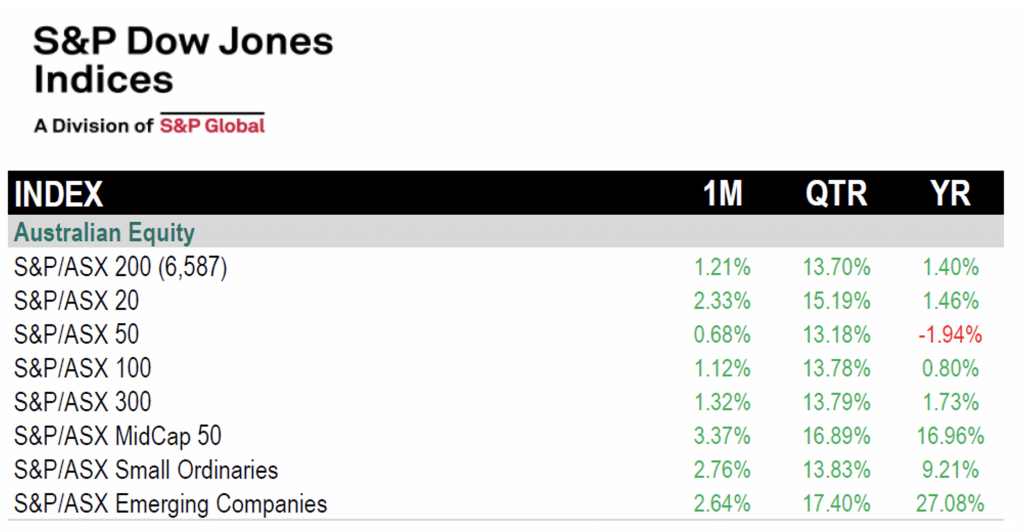Image resolution: width=1024 pixels, height=532 pixels.
Task: Click the QTR column header
Action: coord(836,194)
